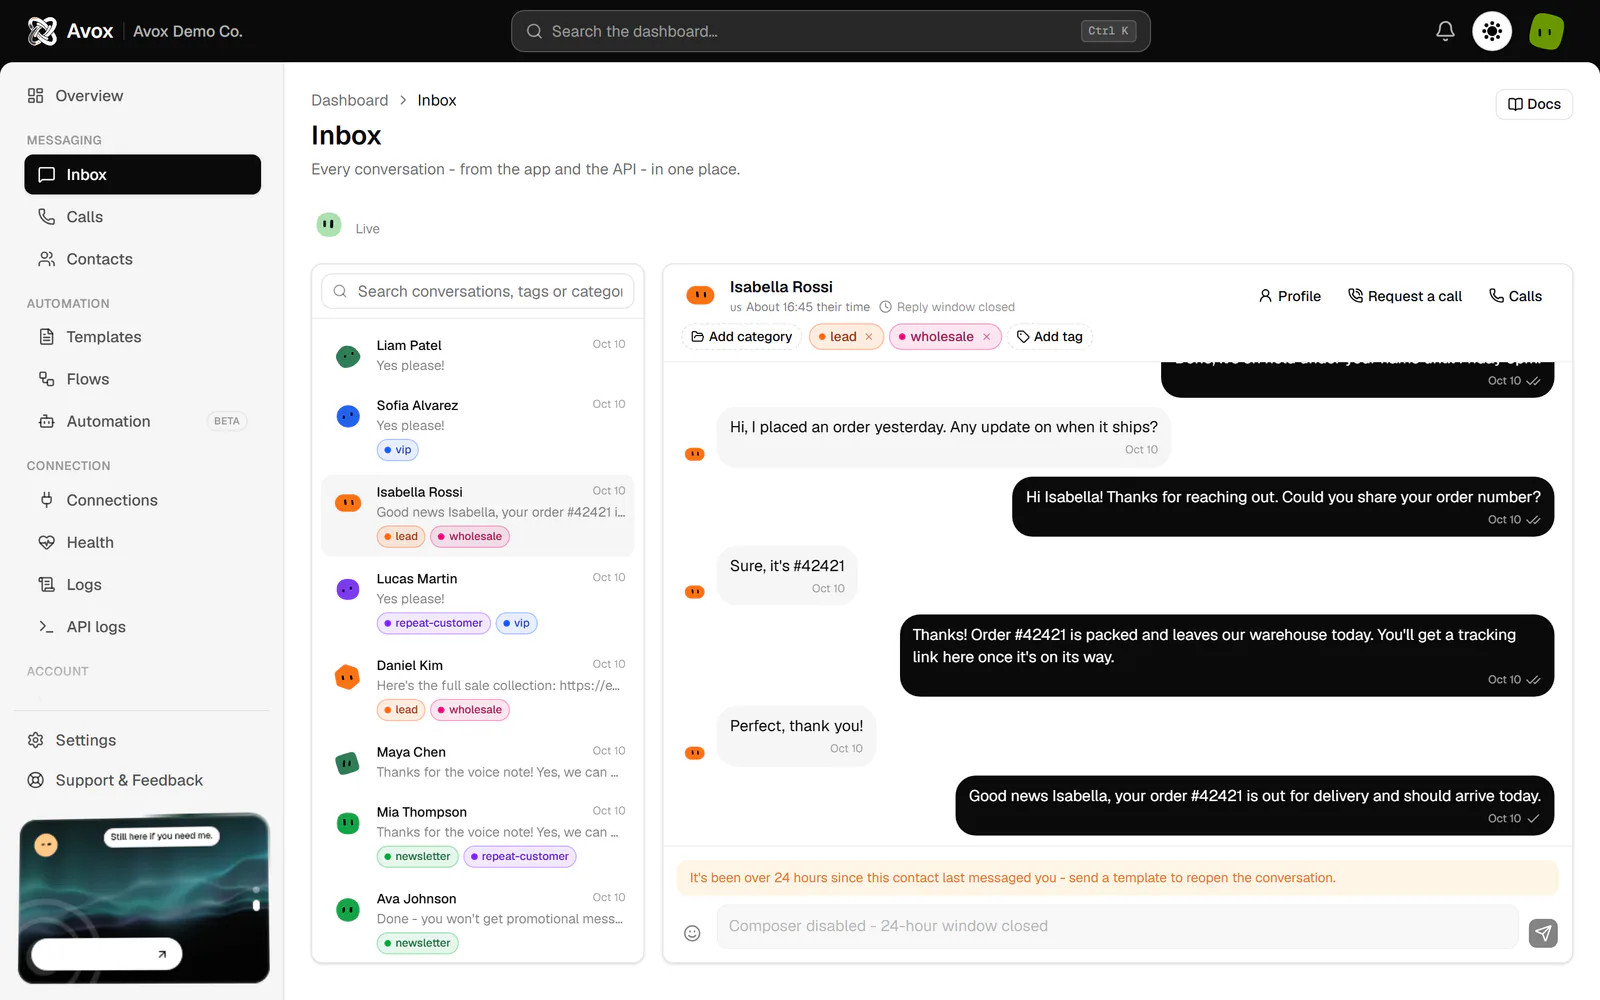
Task: Open Support & Feedback
Action: coord(142,780)
